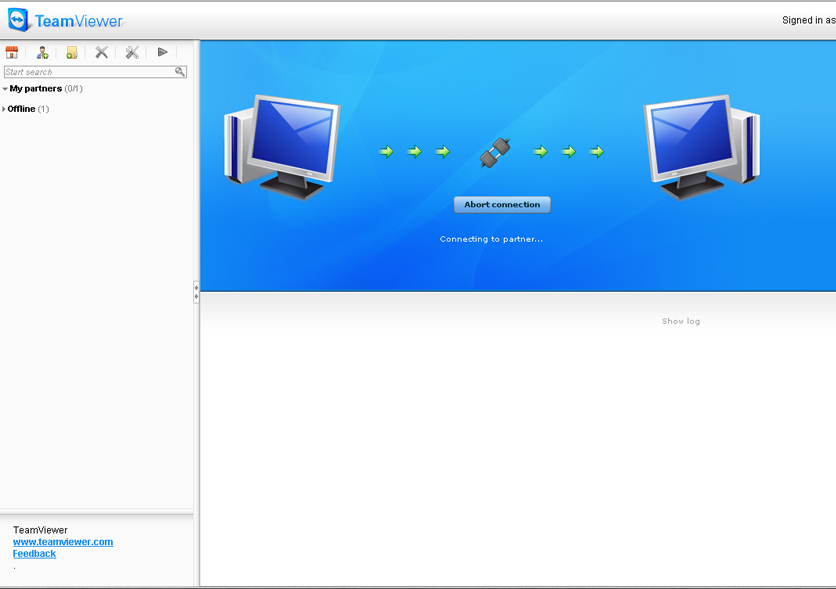Viewport: 836px width, 589px height.
Task: Open the Feedback link
Action: coord(34,553)
